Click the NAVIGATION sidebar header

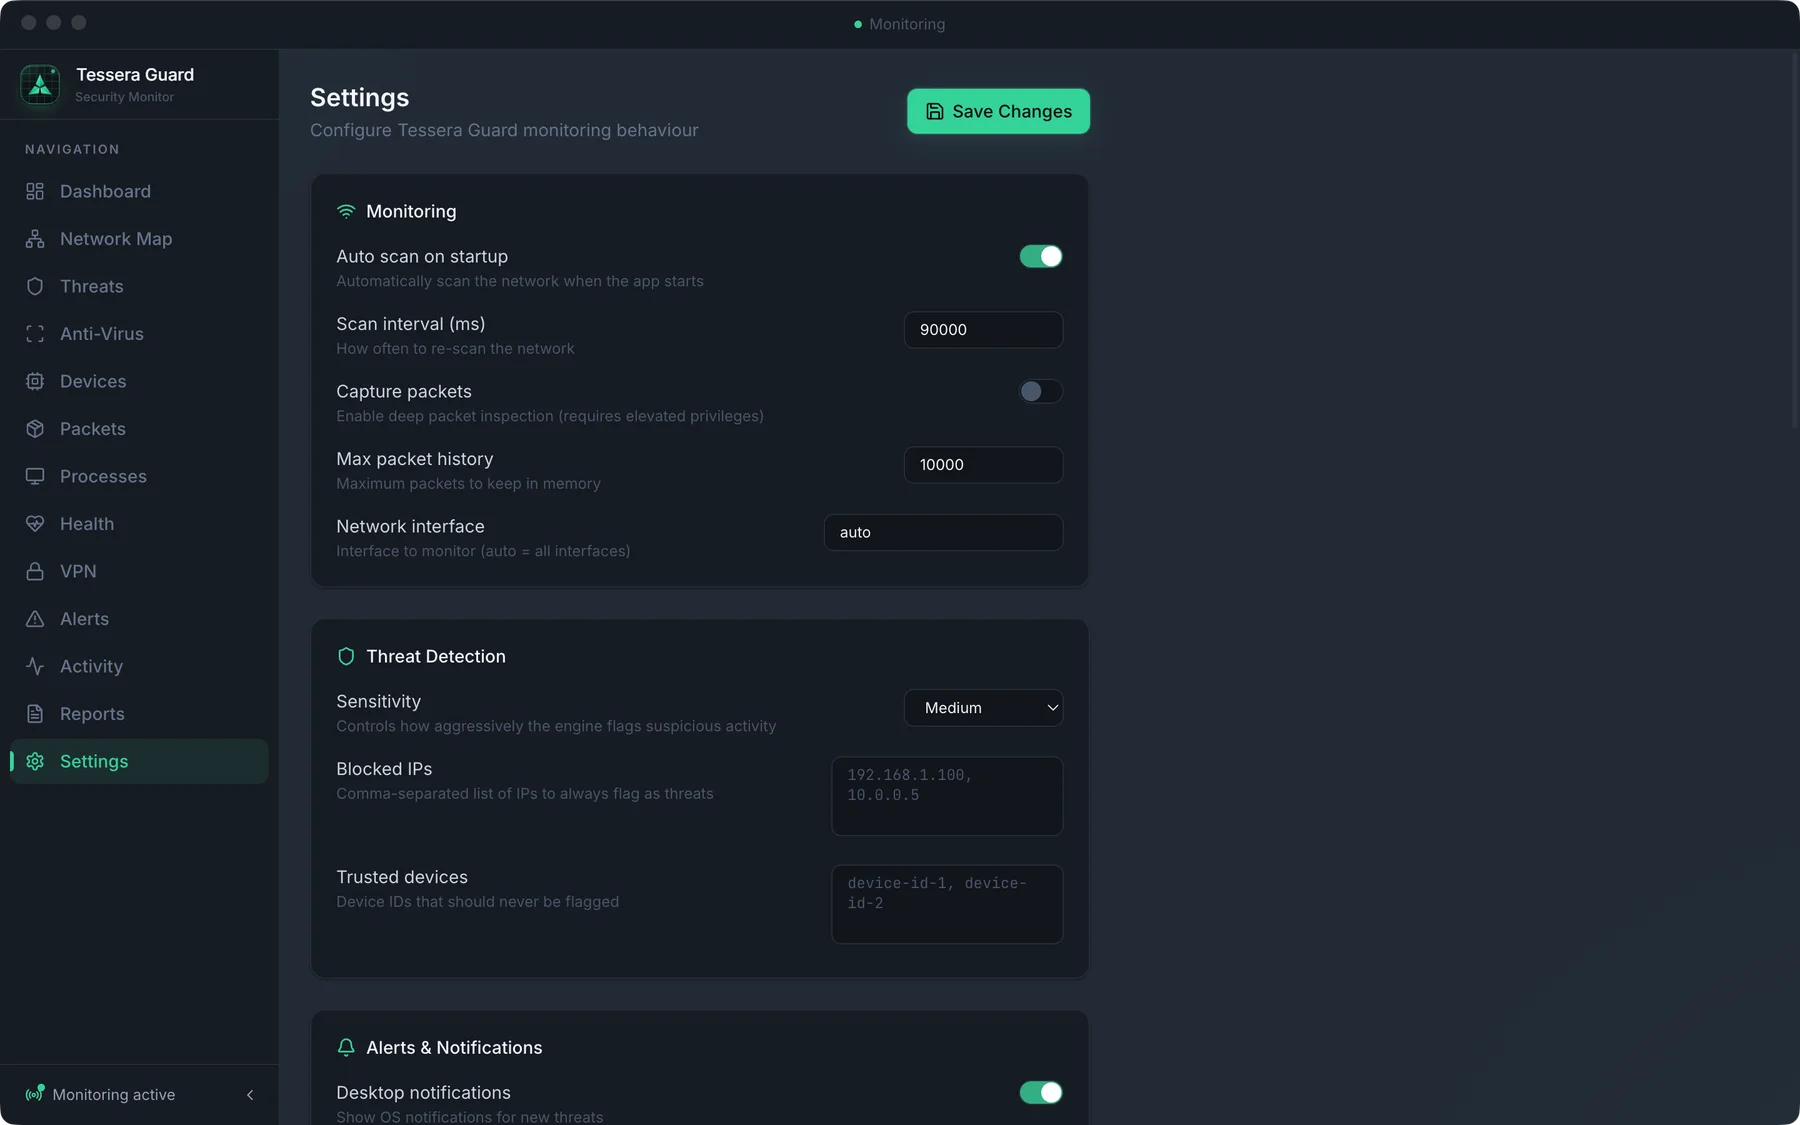72,149
